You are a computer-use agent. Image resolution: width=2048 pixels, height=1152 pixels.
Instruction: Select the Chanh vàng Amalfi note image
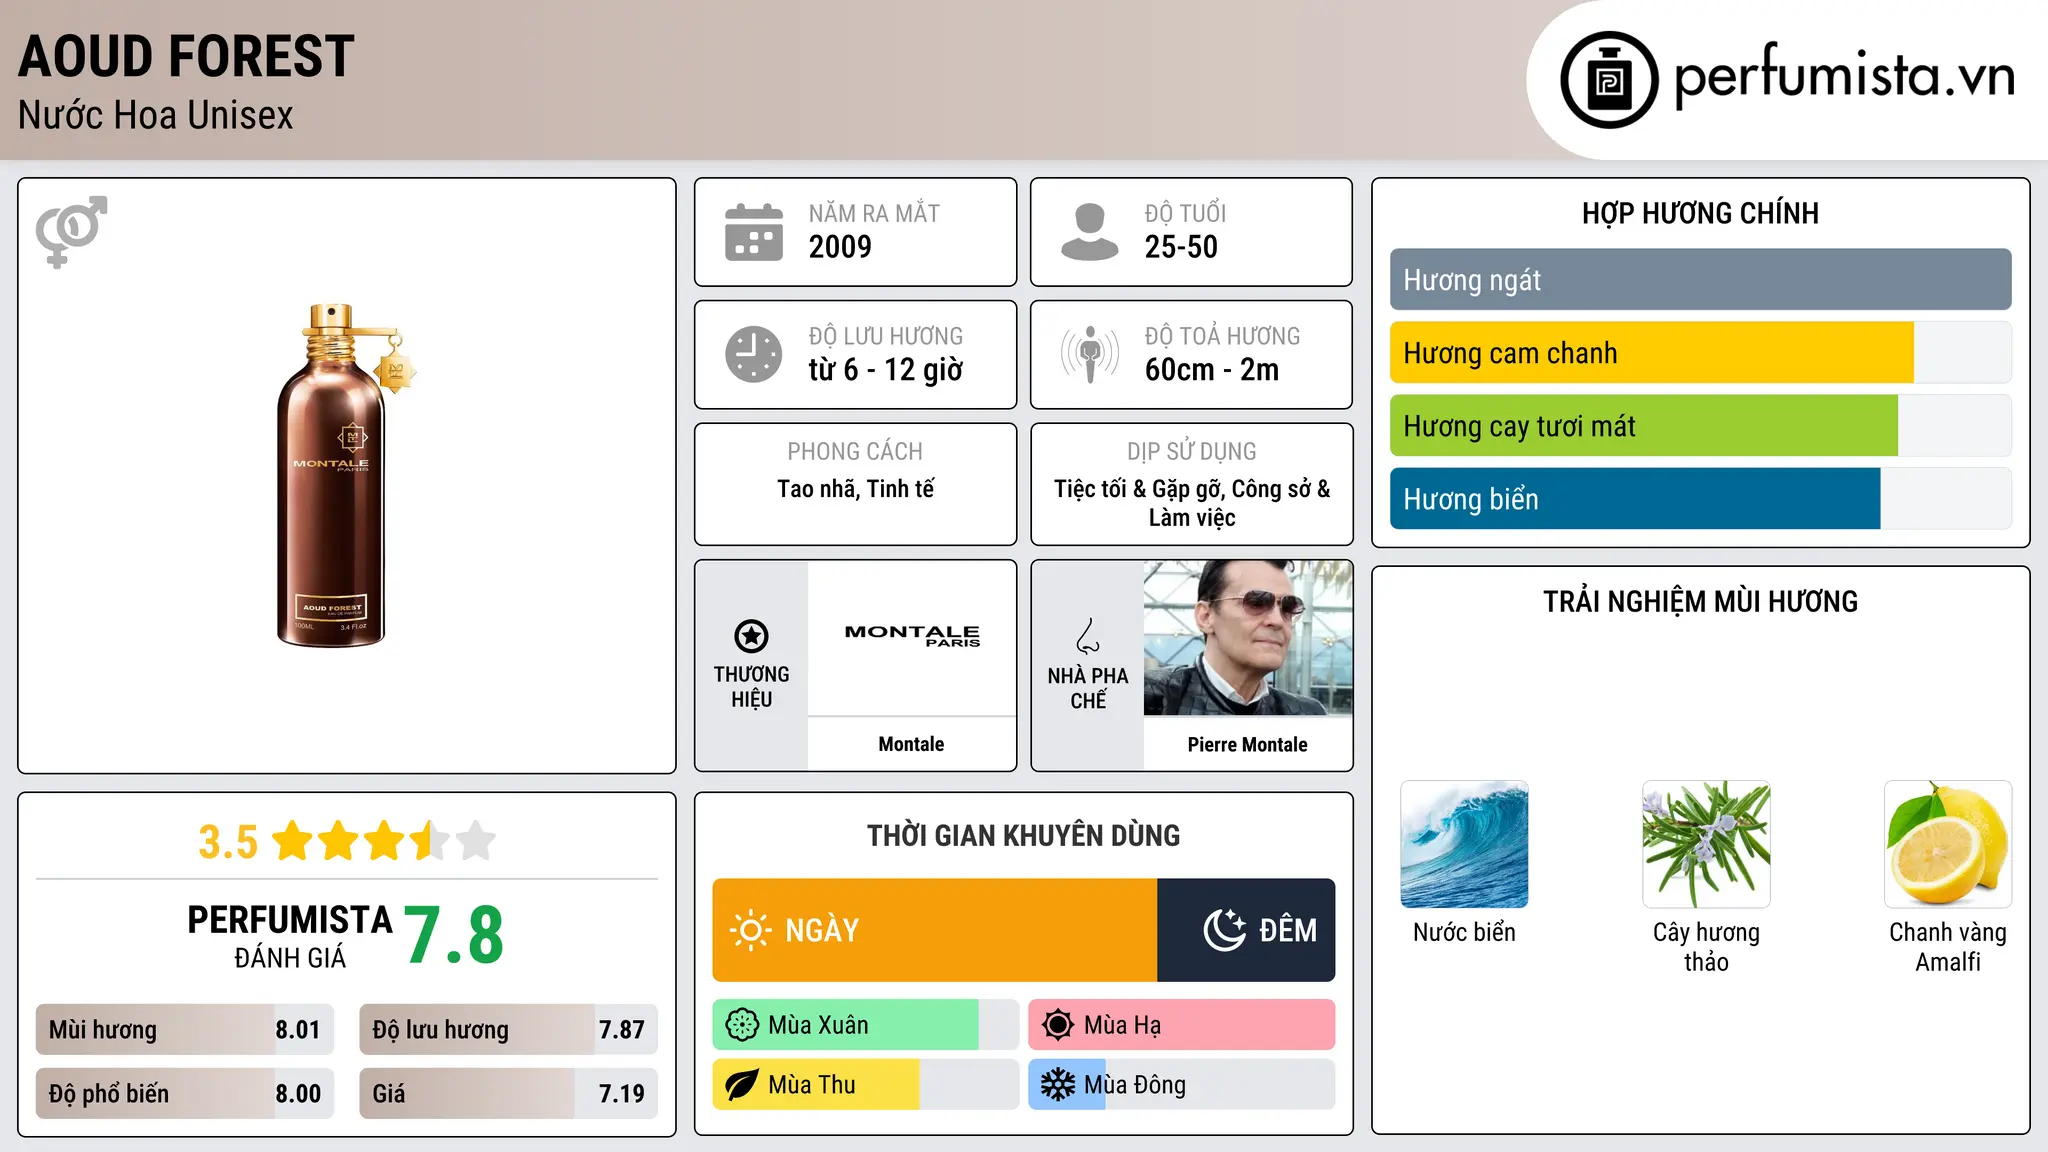[1948, 844]
